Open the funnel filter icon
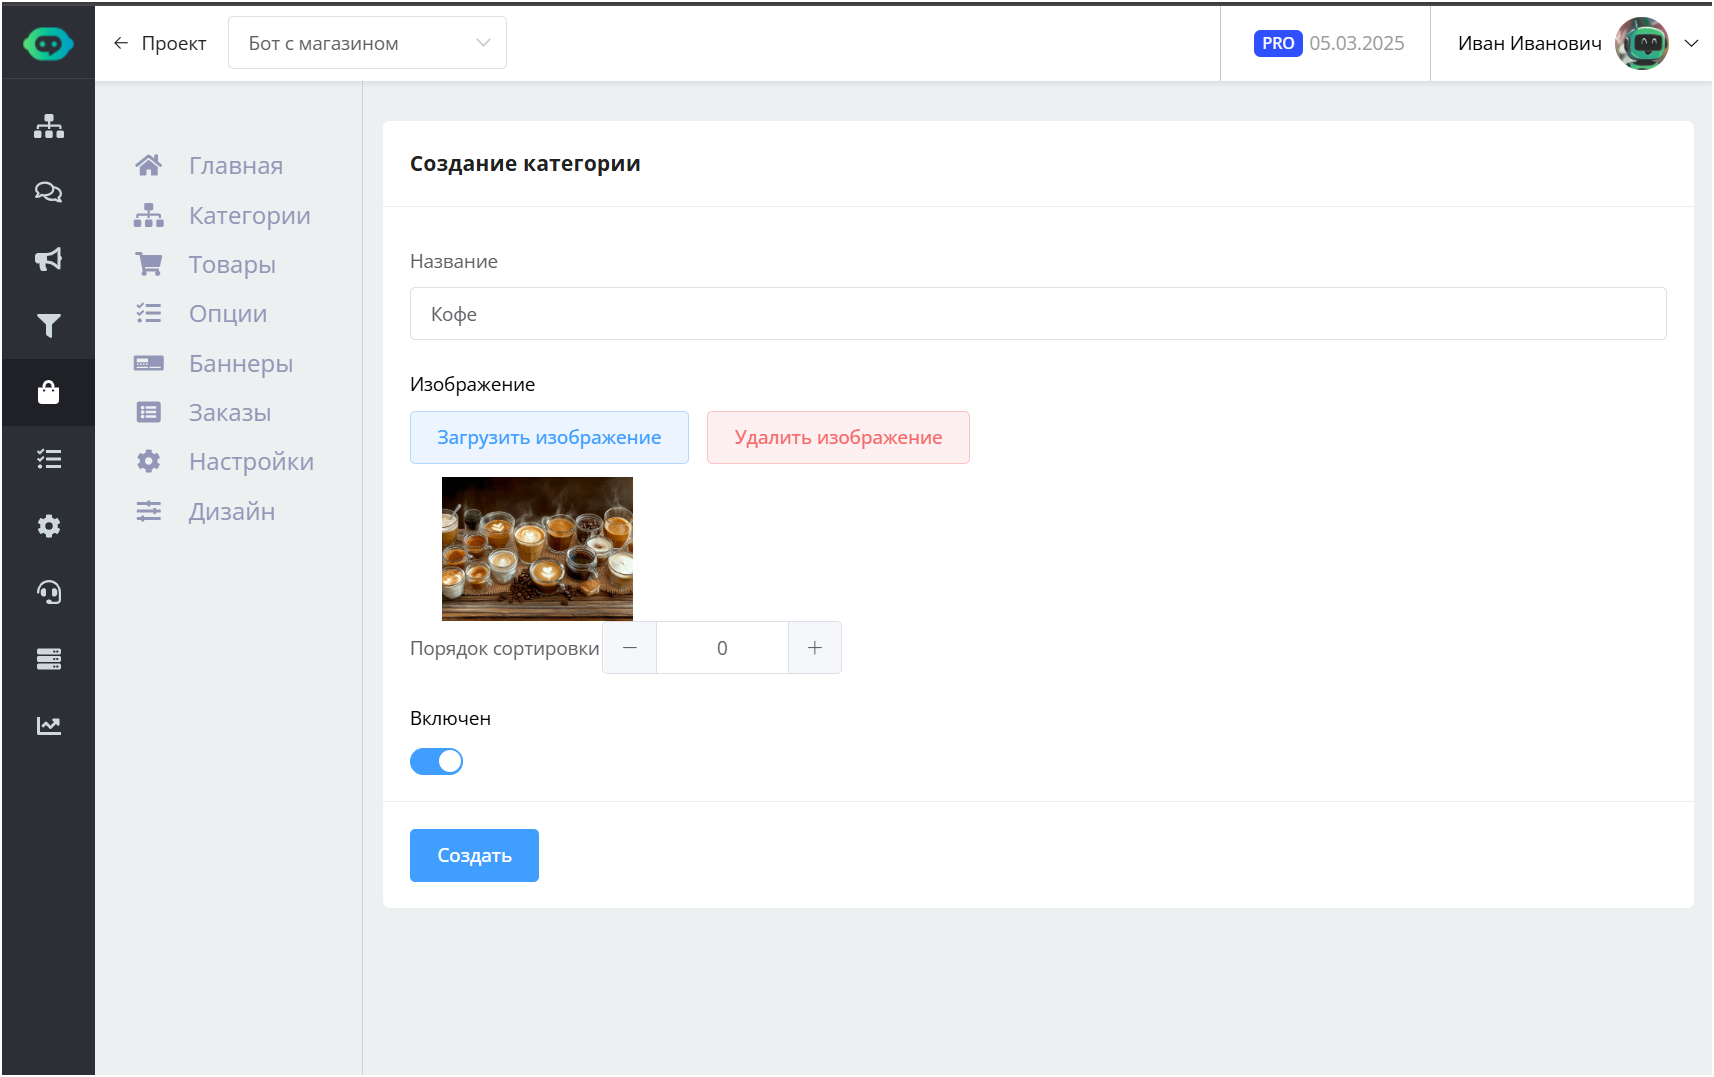This screenshot has width=1714, height=1077. (x=48, y=326)
